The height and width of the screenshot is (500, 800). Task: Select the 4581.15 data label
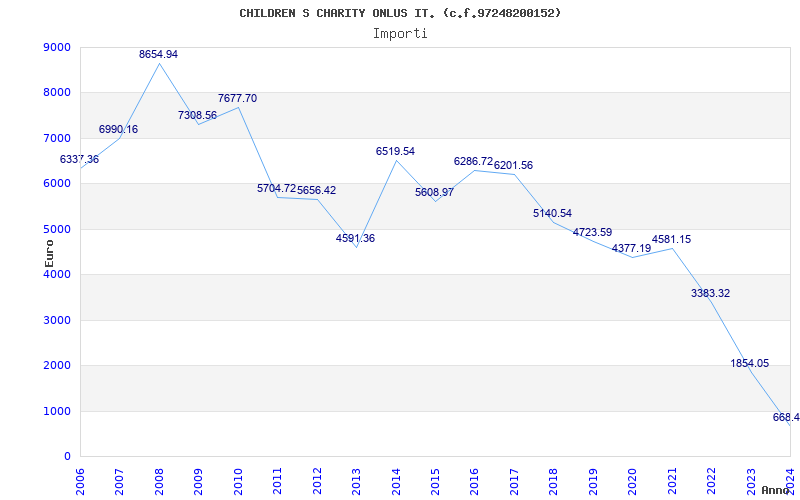click(x=671, y=239)
